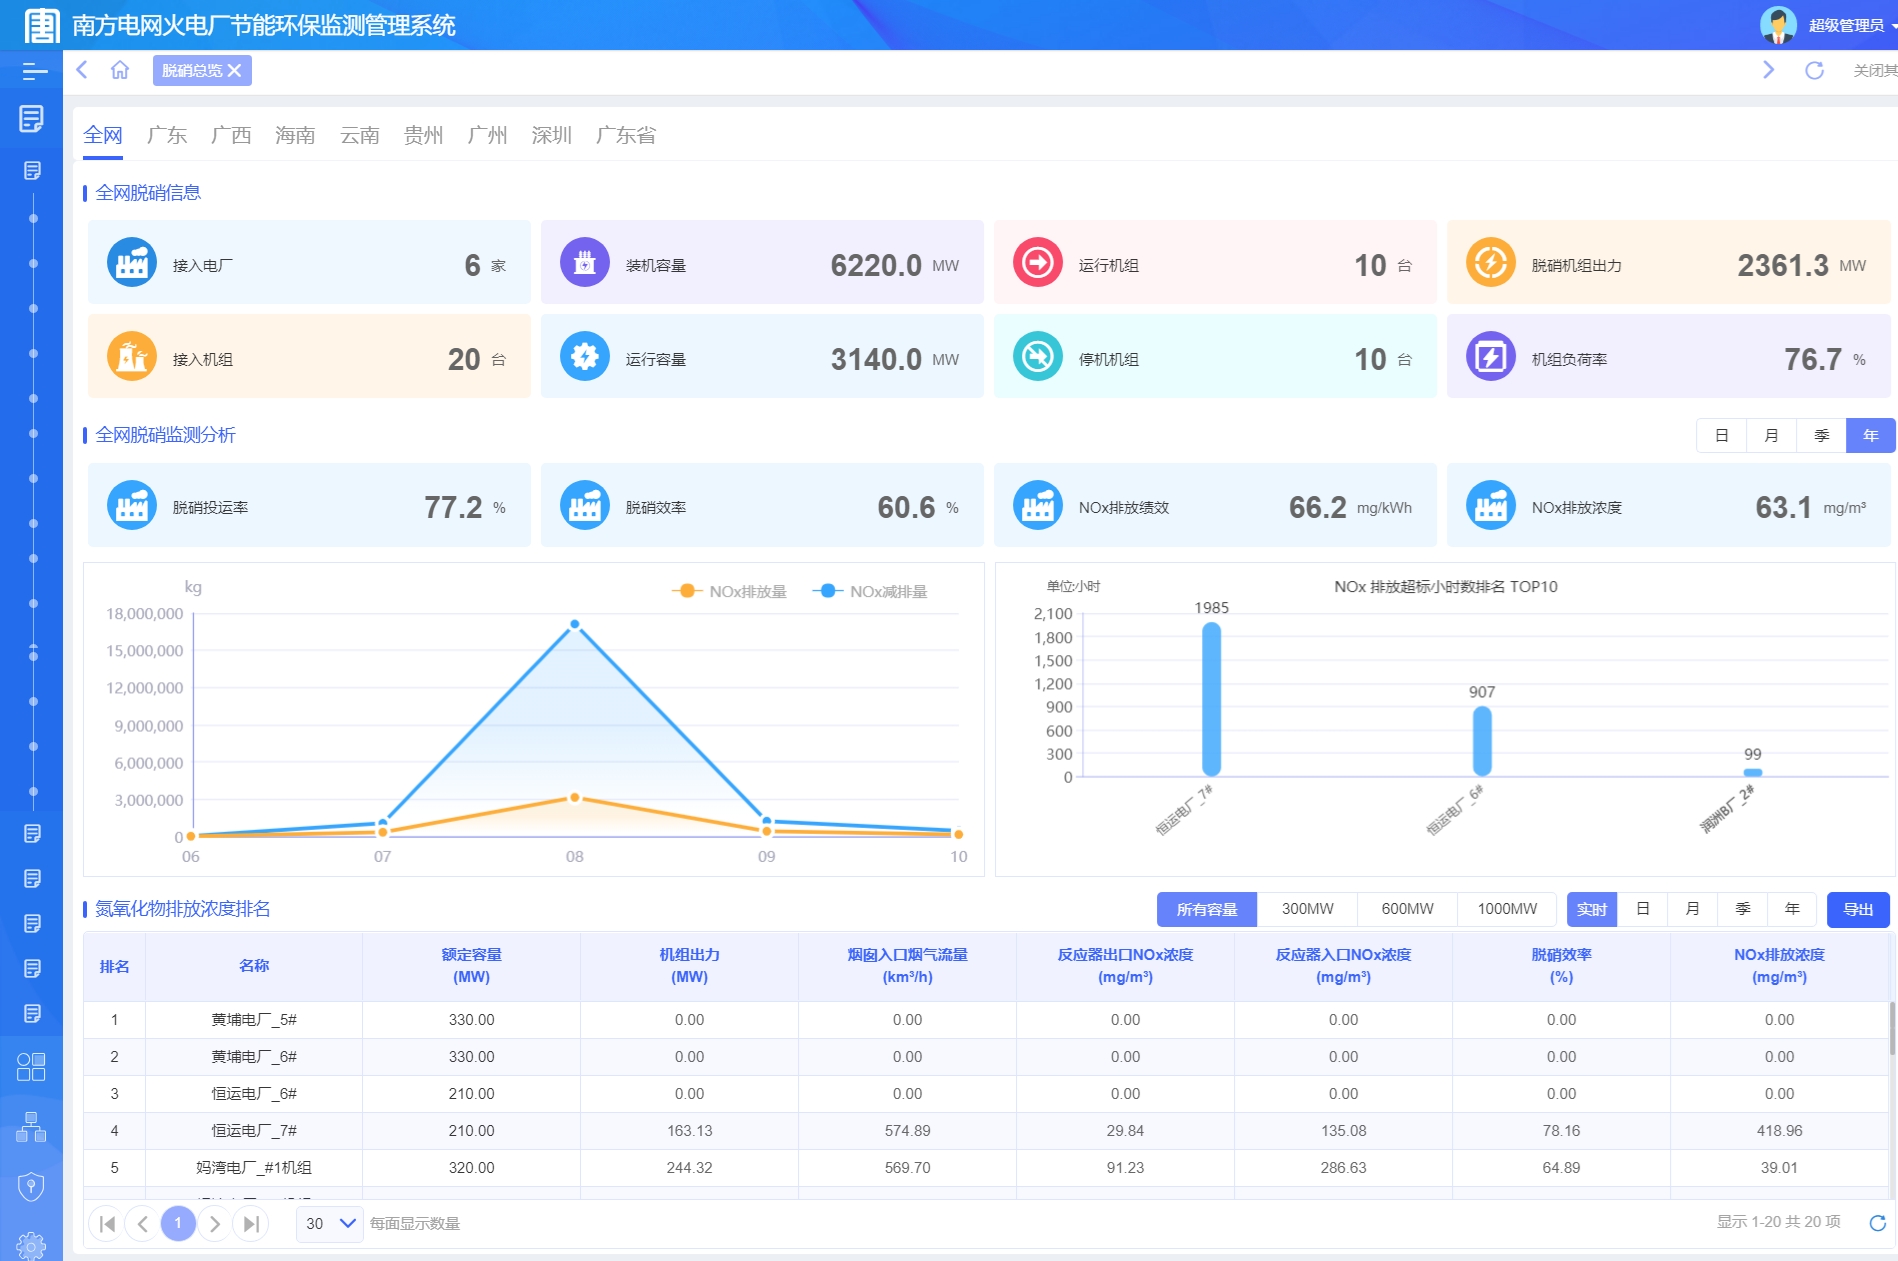Click the home icon in tab bar
Viewport: 1898px width, 1261px height.
(x=120, y=70)
